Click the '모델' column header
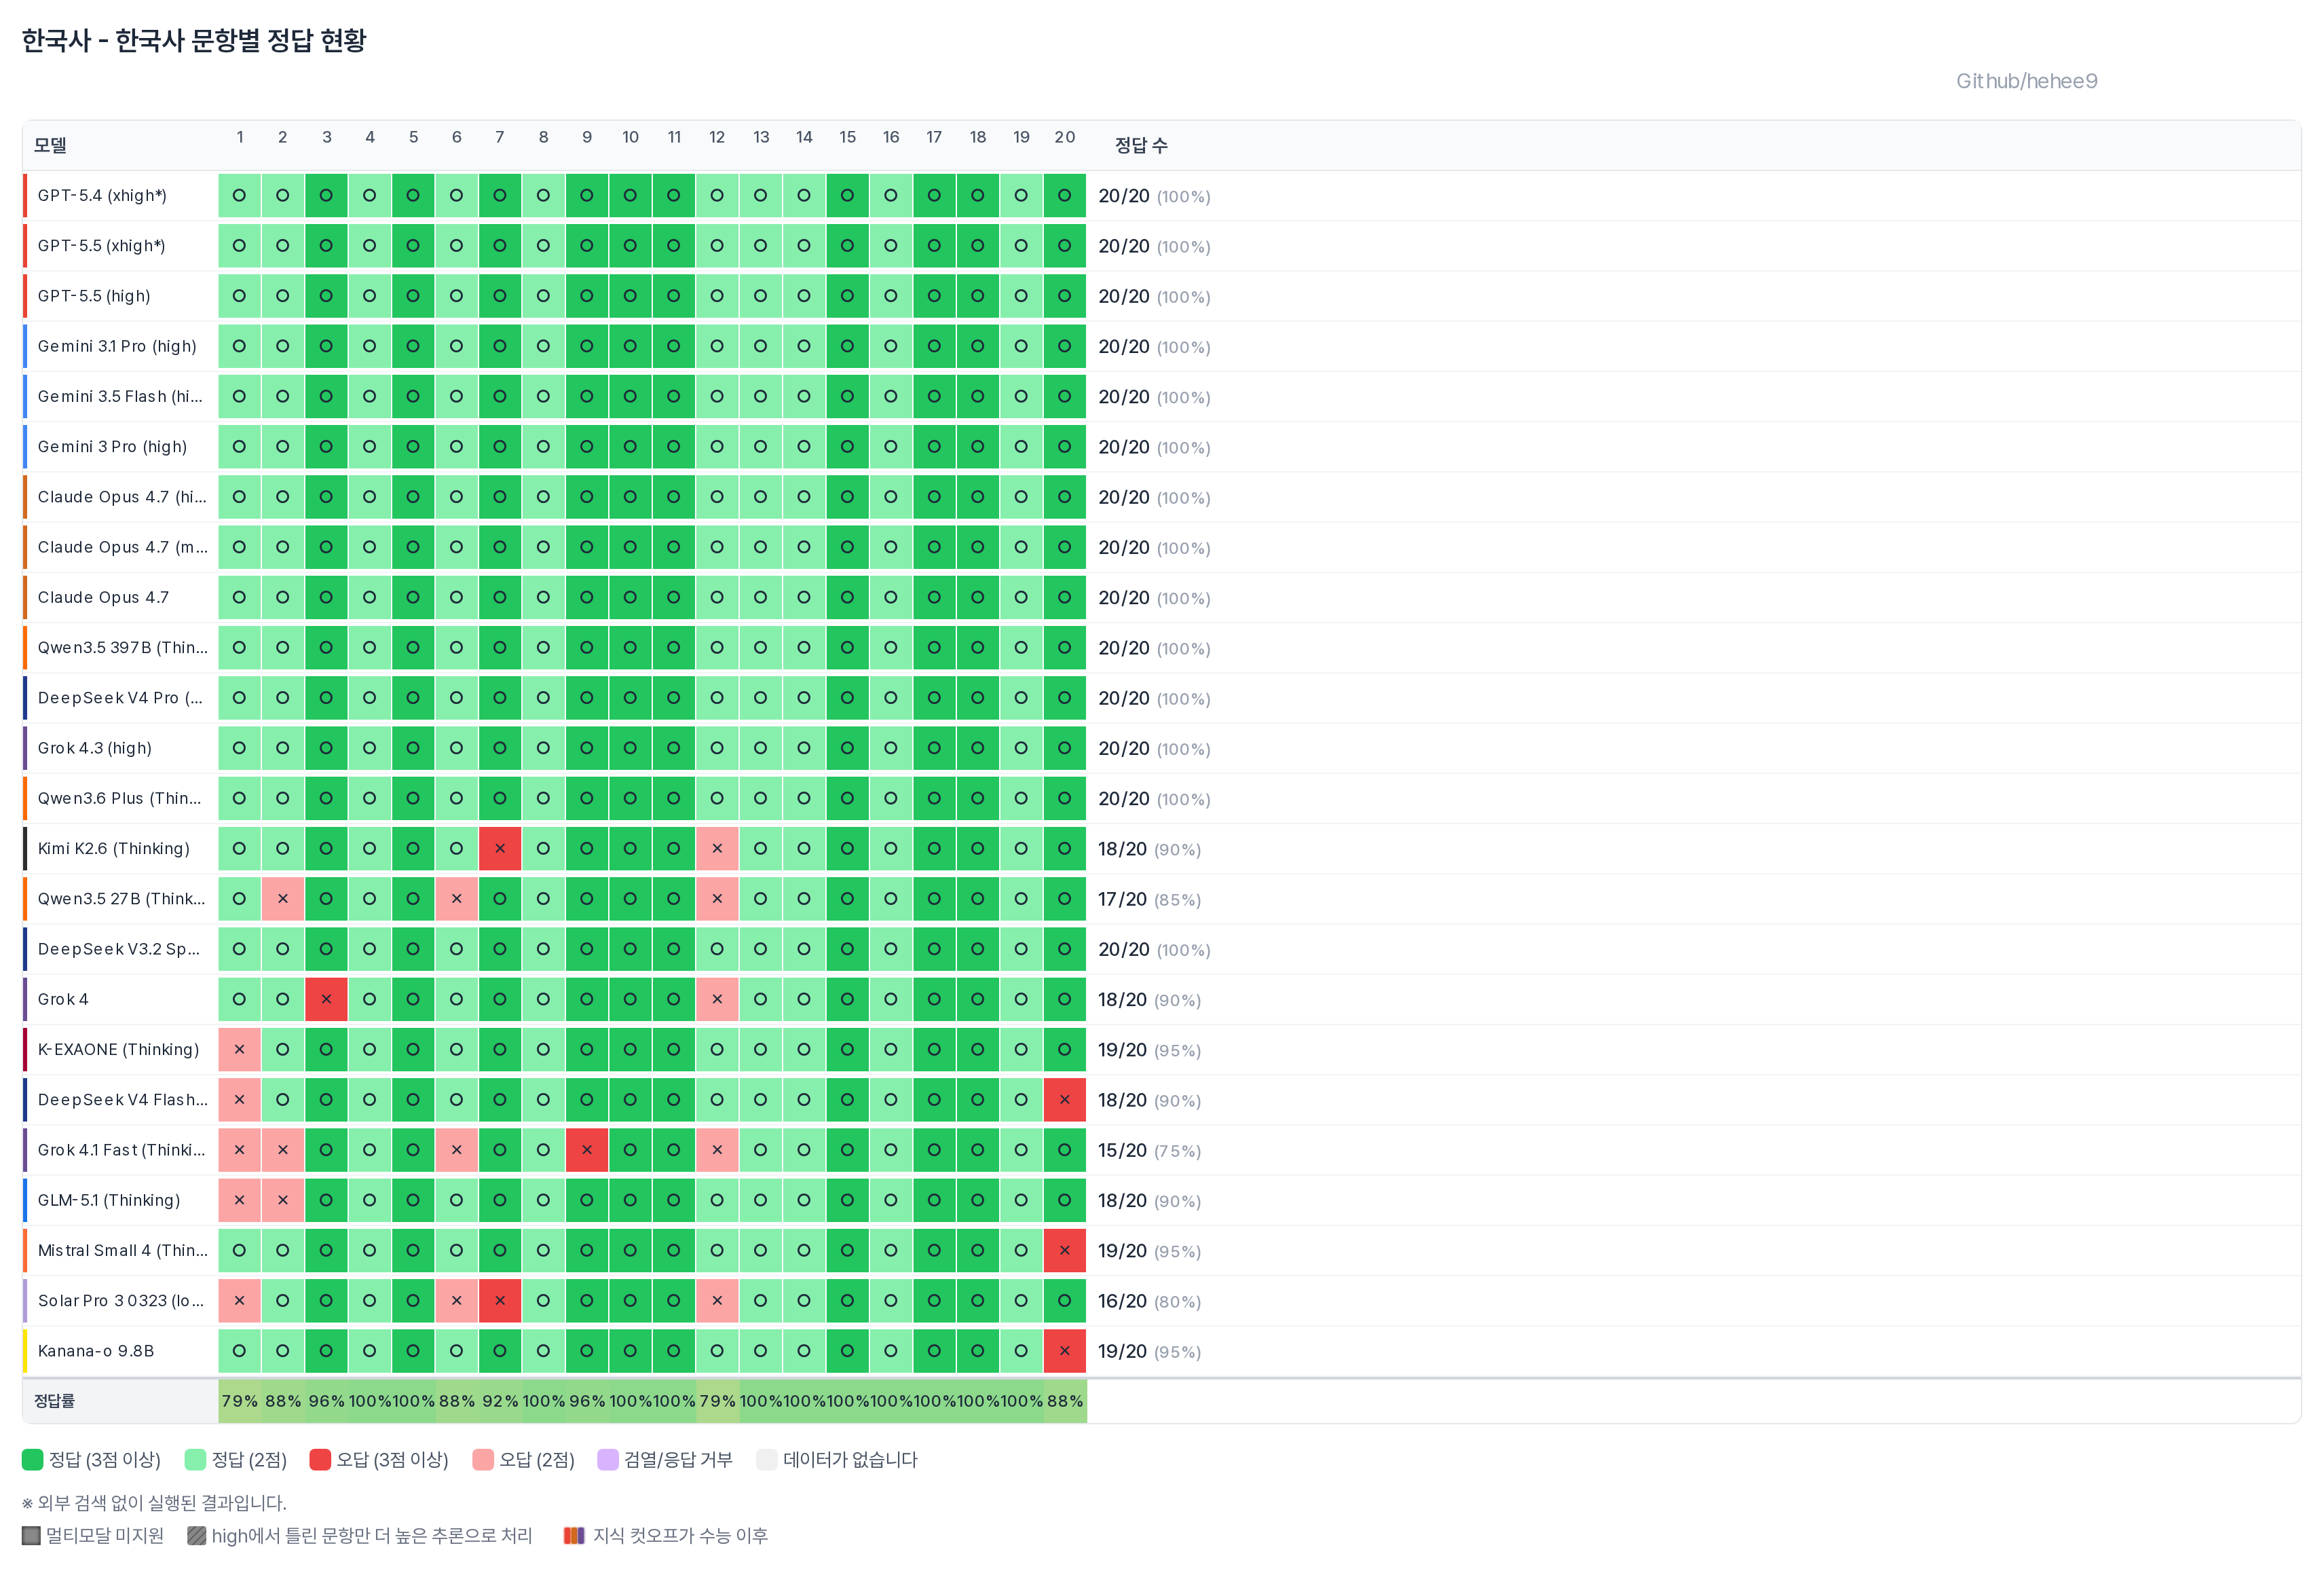The height and width of the screenshot is (1571, 2324). point(50,145)
